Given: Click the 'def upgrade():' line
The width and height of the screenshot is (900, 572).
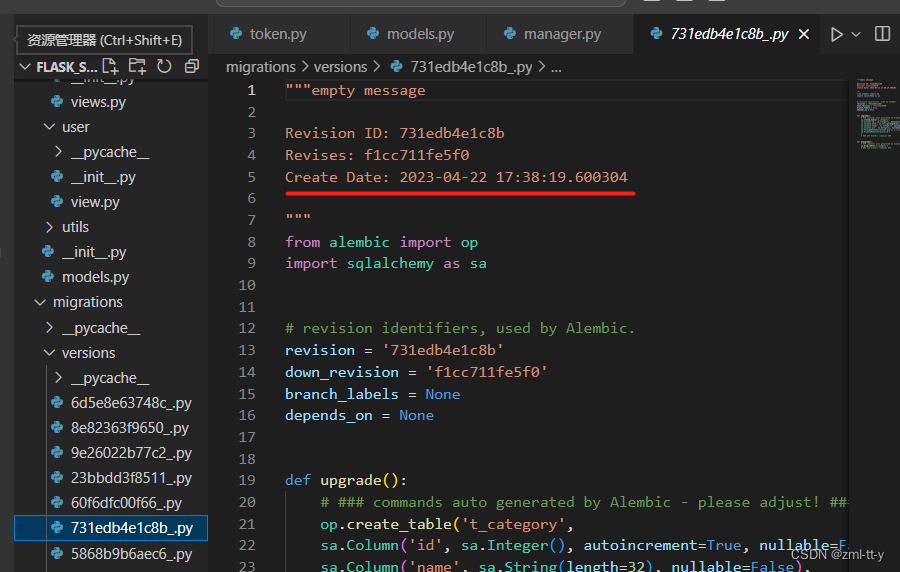Looking at the screenshot, I should (x=346, y=480).
